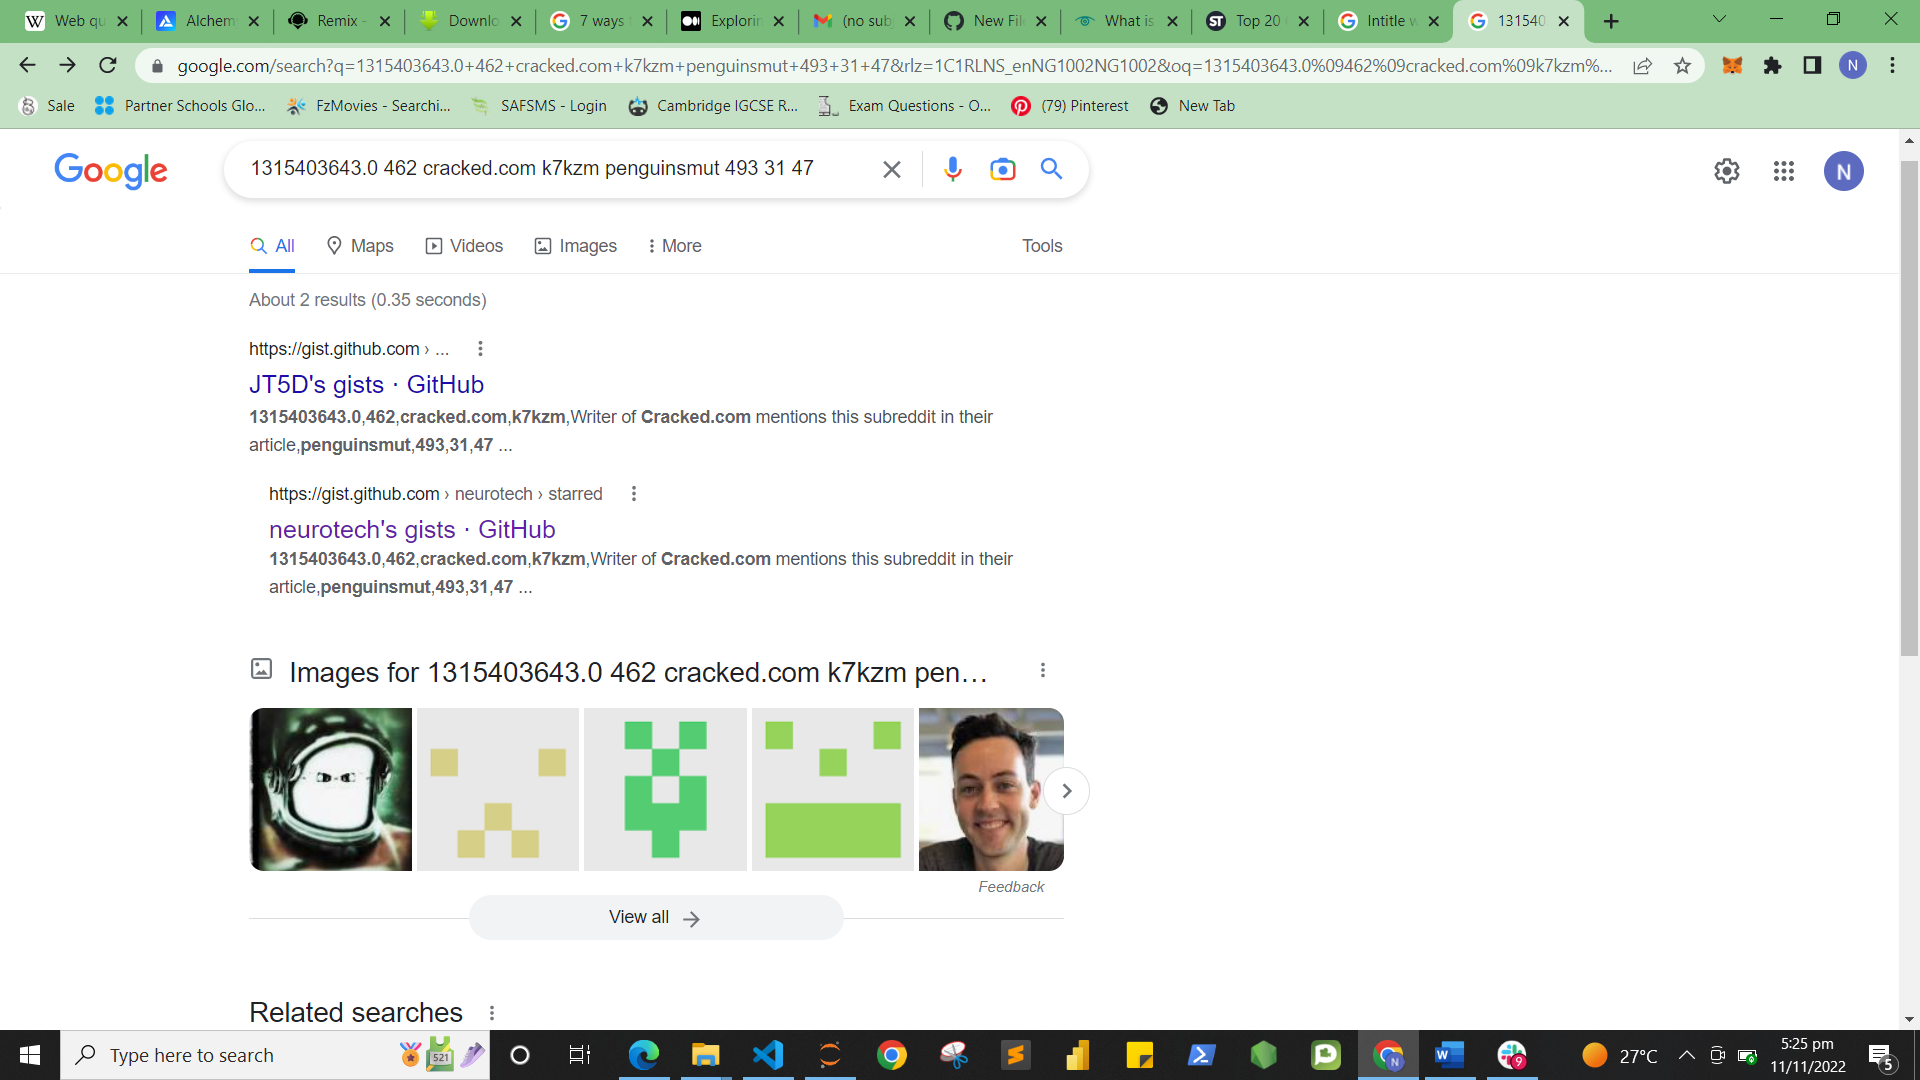This screenshot has width=1920, height=1080.
Task: Expand the More search filters
Action: tap(674, 246)
